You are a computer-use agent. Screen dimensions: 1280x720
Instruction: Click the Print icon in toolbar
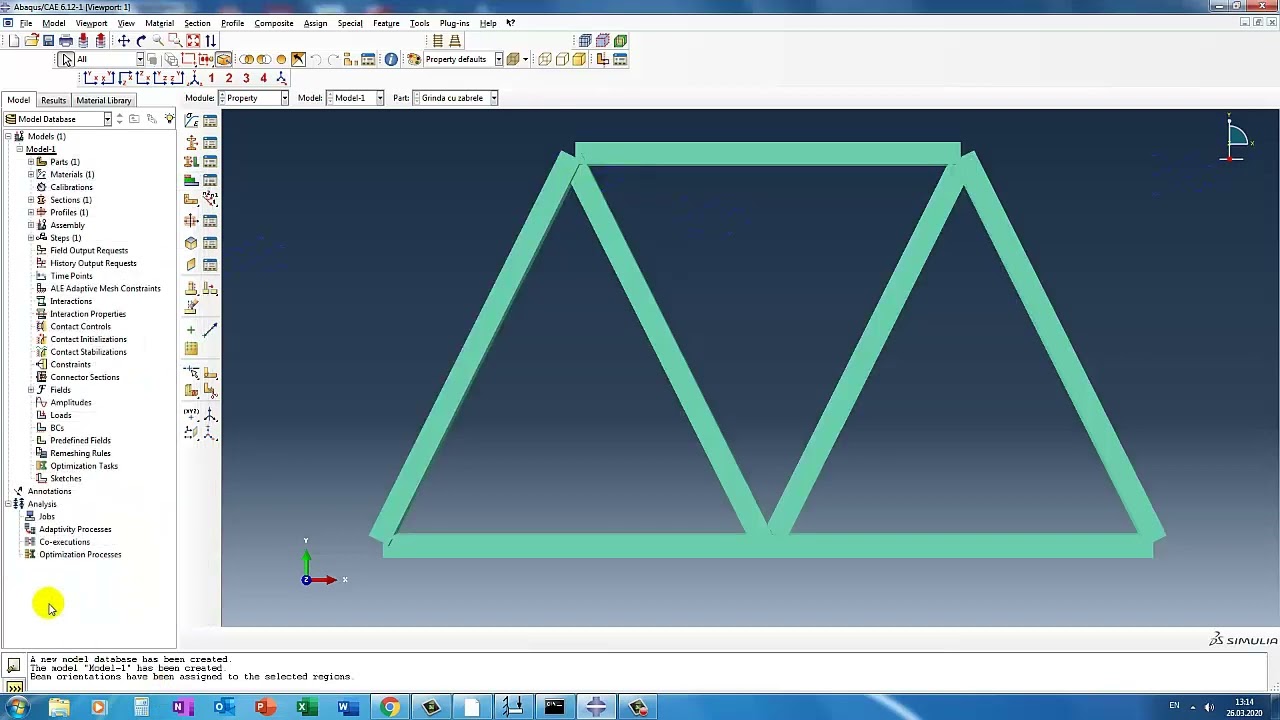click(66, 40)
